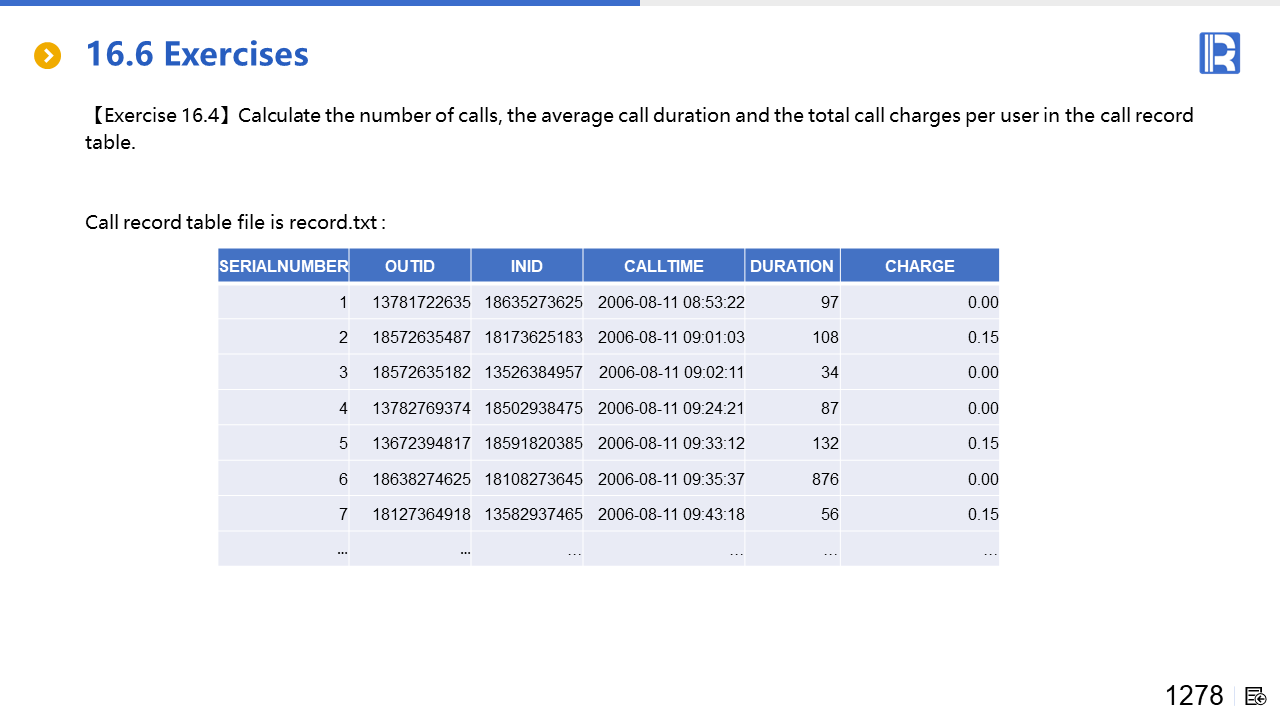Select the SERIALNUMBER column header
This screenshot has height=720, width=1280.
[x=284, y=266]
